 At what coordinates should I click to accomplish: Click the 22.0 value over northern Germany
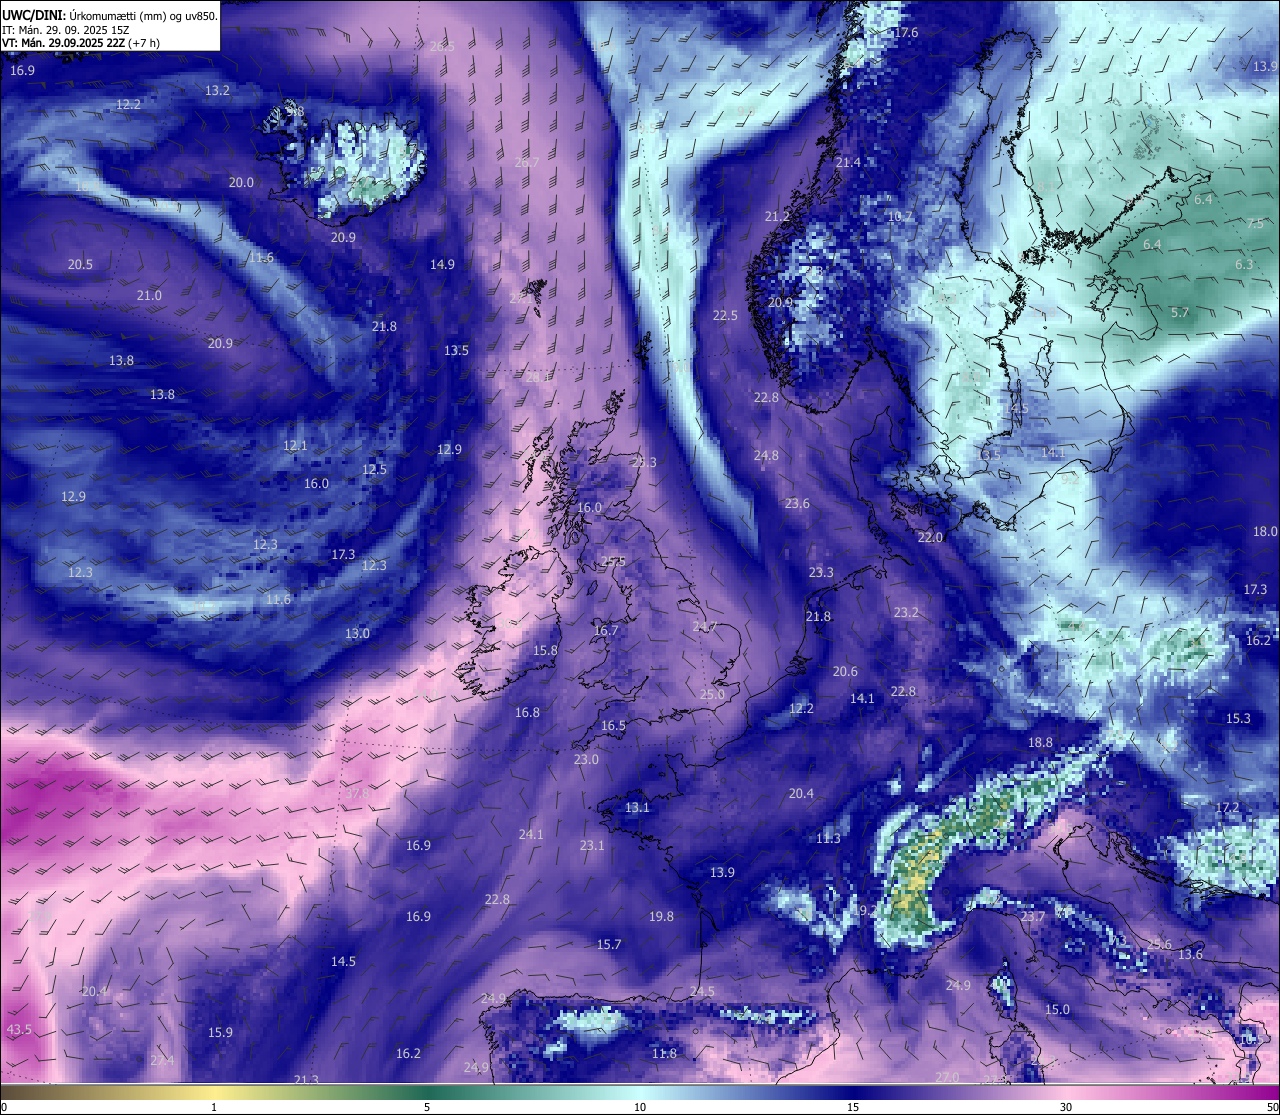930,537
